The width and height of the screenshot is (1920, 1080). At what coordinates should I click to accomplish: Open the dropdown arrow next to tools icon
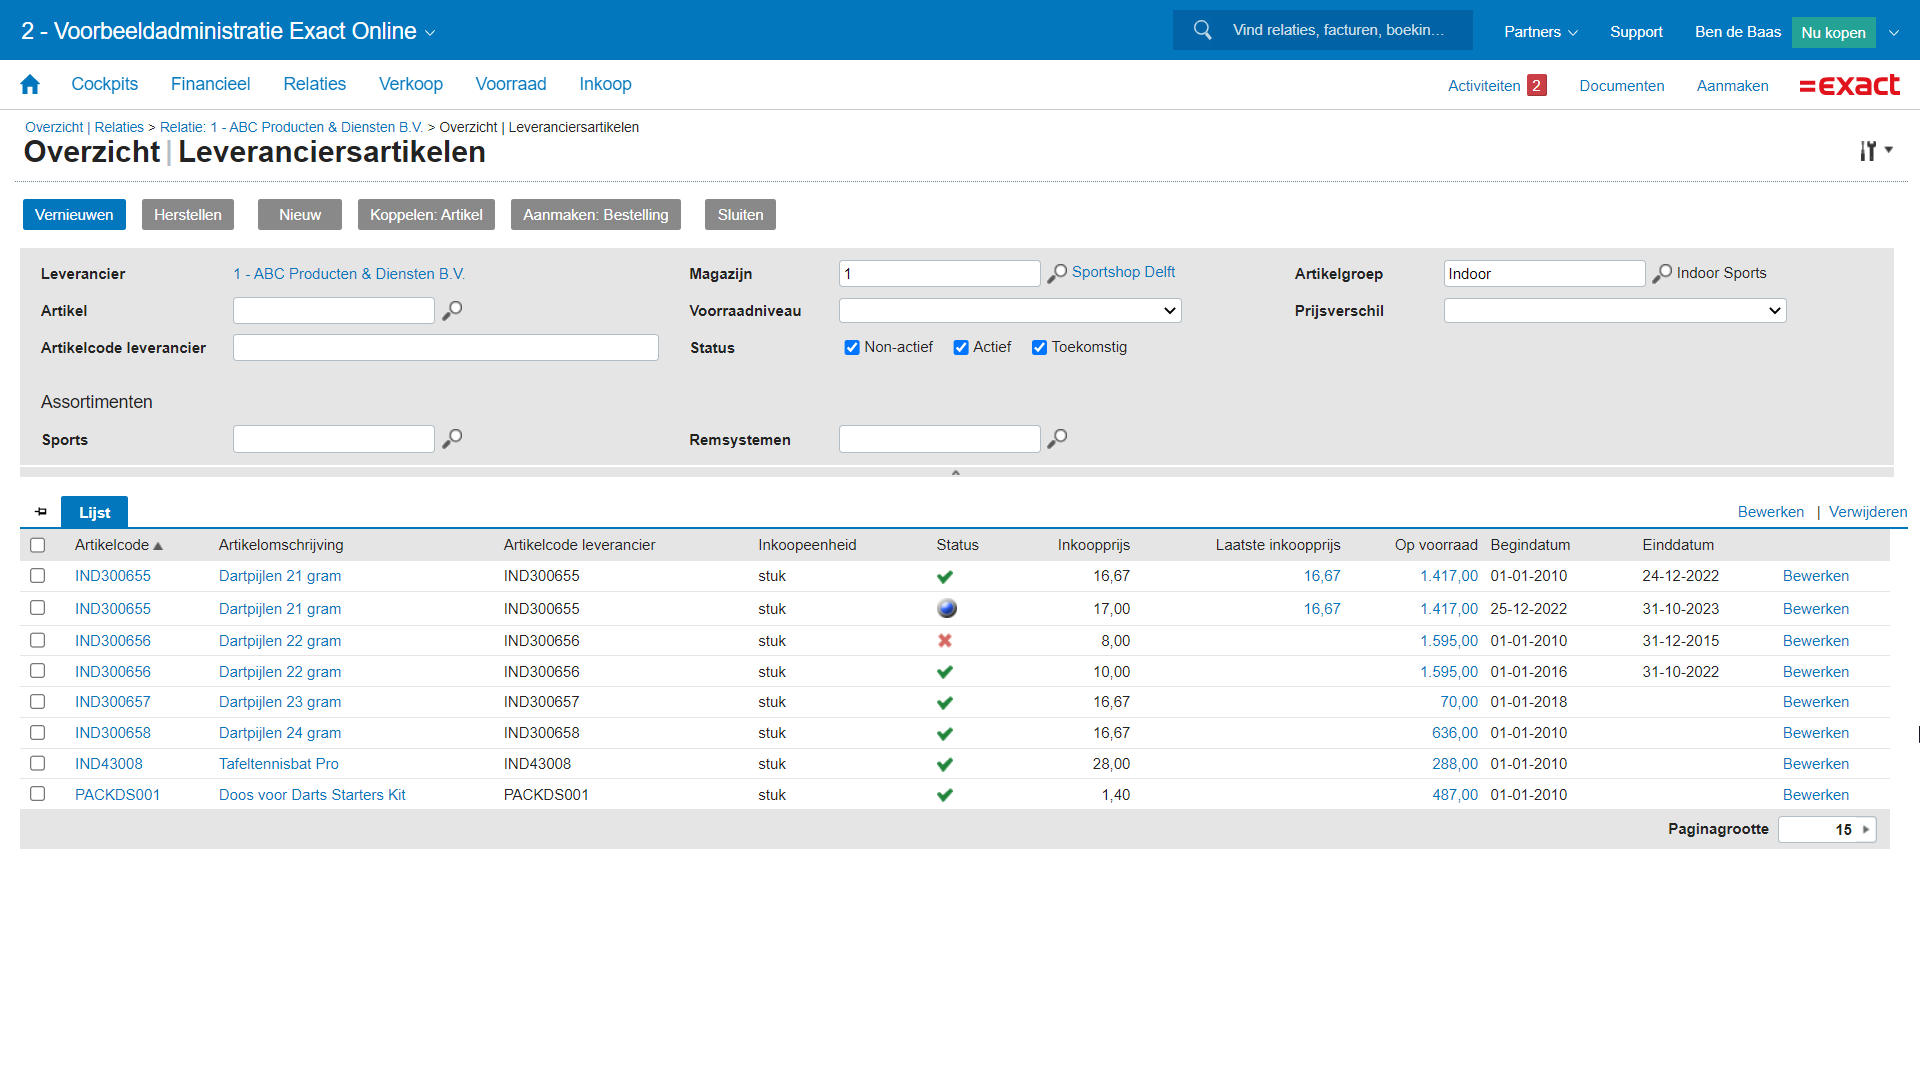(1889, 150)
